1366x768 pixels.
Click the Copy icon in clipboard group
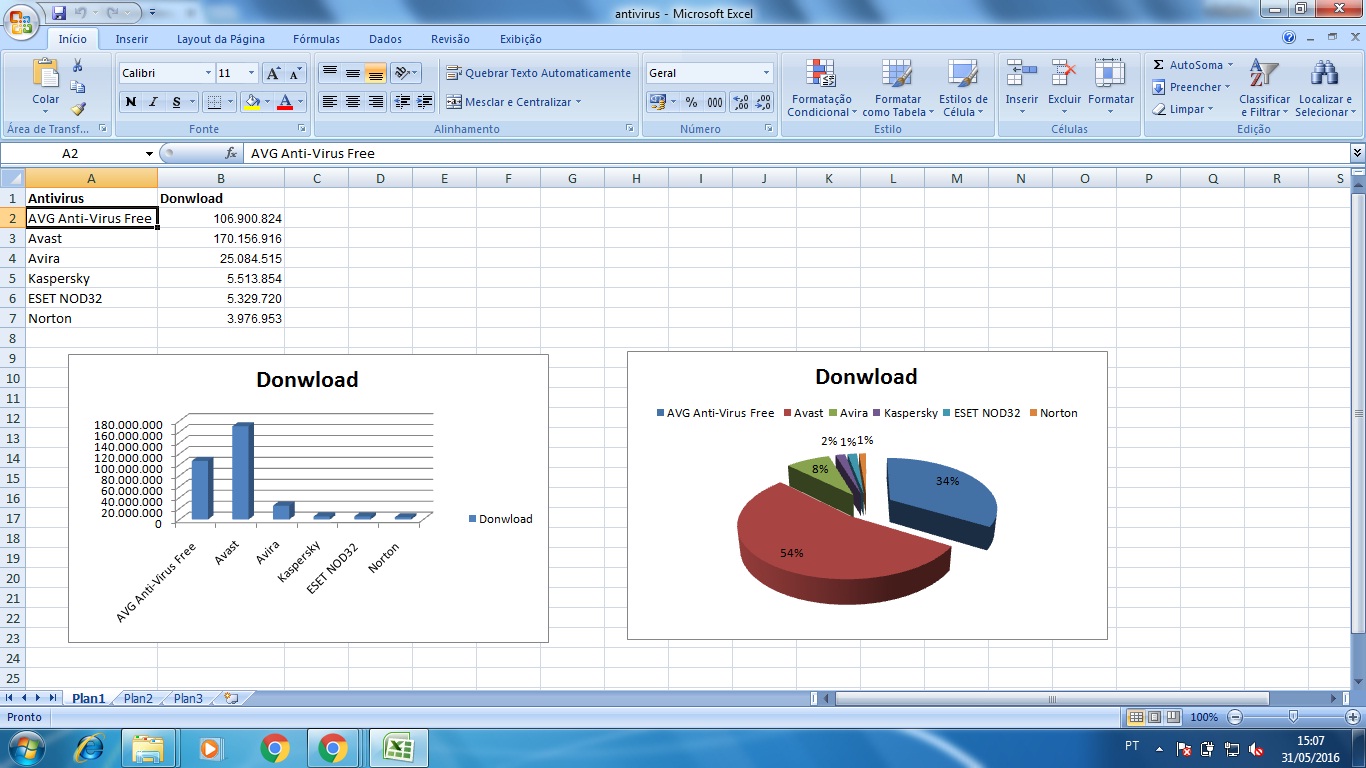coord(78,87)
